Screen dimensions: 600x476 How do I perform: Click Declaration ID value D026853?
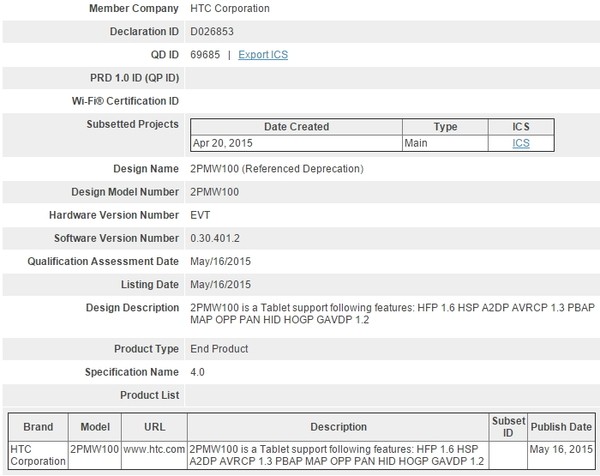(x=215, y=31)
